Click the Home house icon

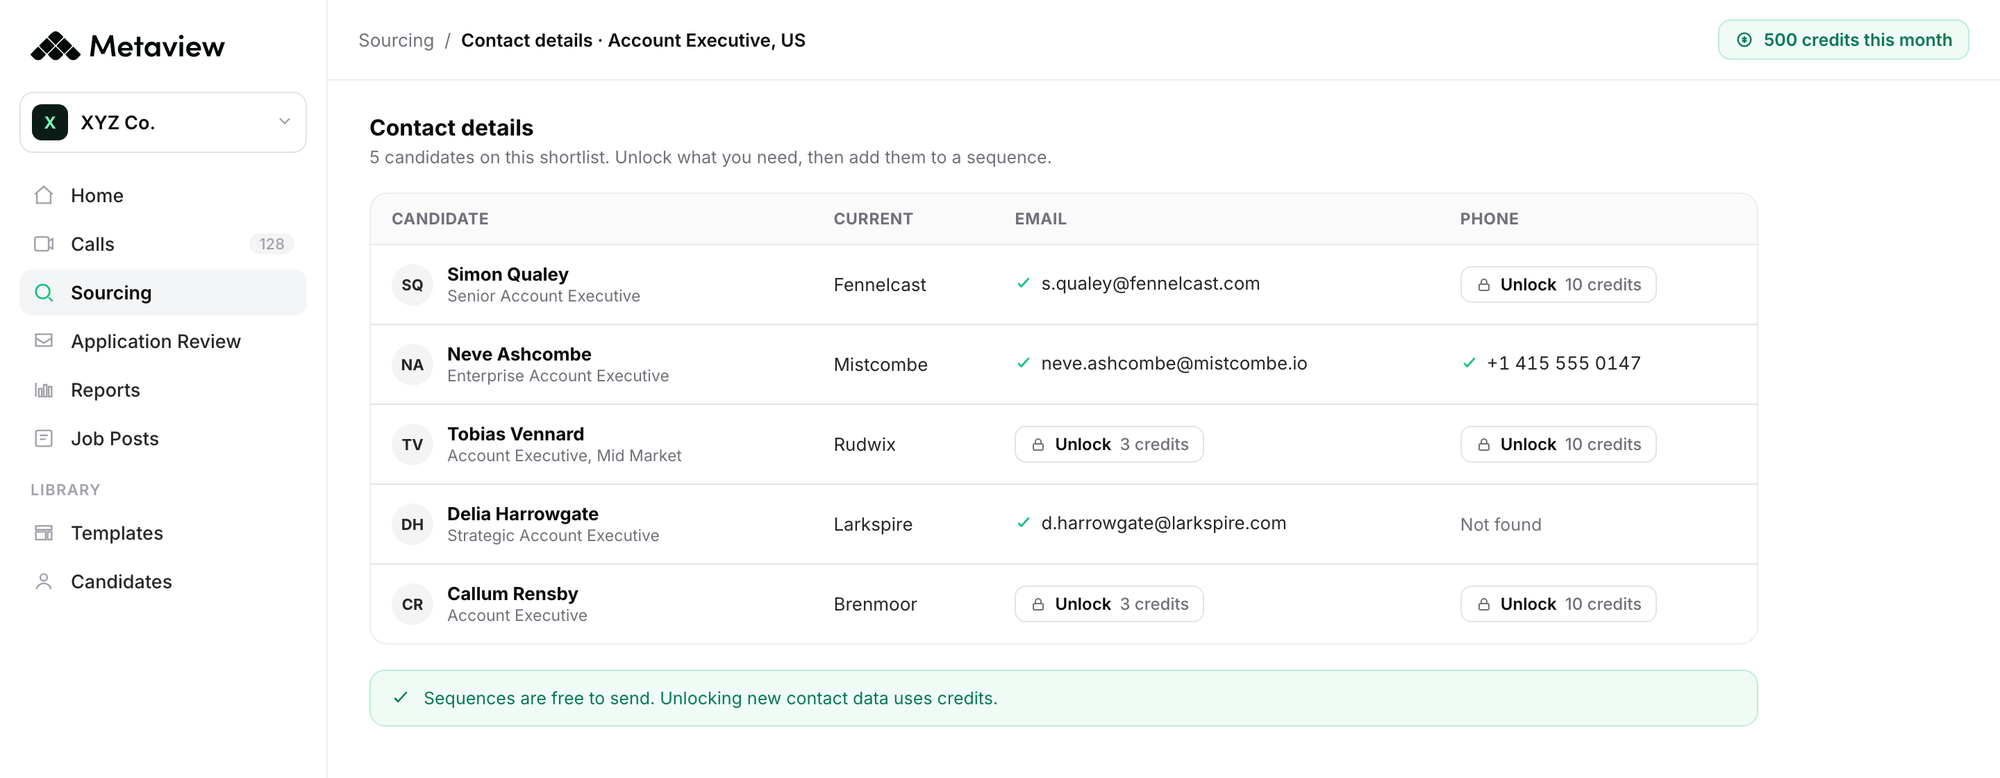(44, 195)
